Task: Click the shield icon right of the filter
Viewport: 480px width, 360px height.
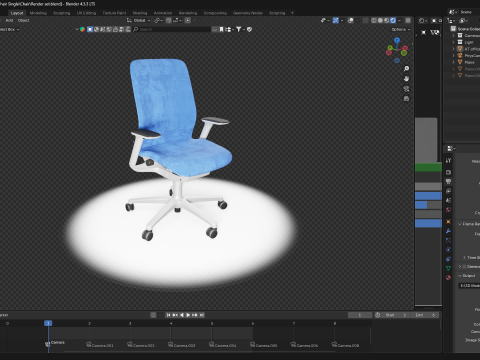Action: click(x=249, y=29)
